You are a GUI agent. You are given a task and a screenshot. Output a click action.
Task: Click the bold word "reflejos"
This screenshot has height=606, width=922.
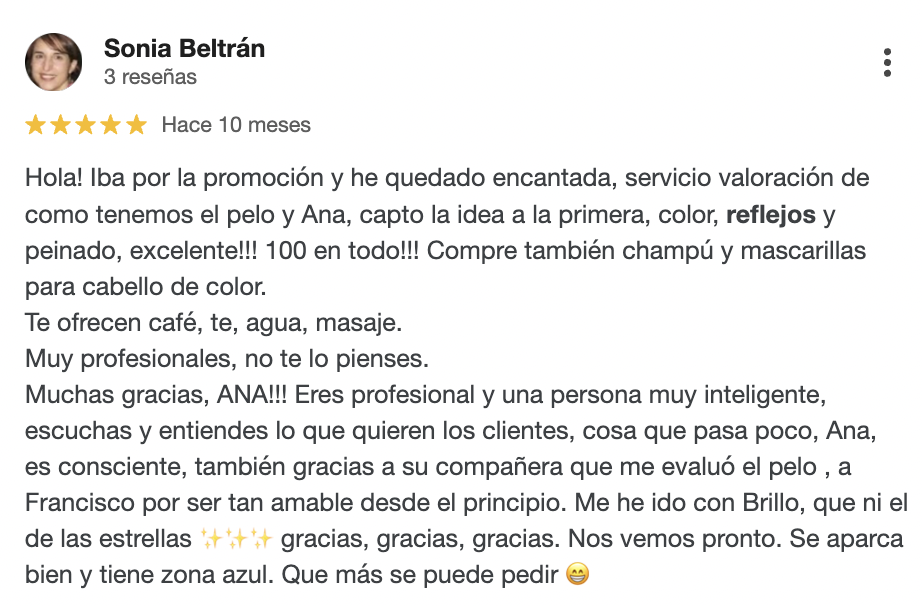(x=771, y=214)
